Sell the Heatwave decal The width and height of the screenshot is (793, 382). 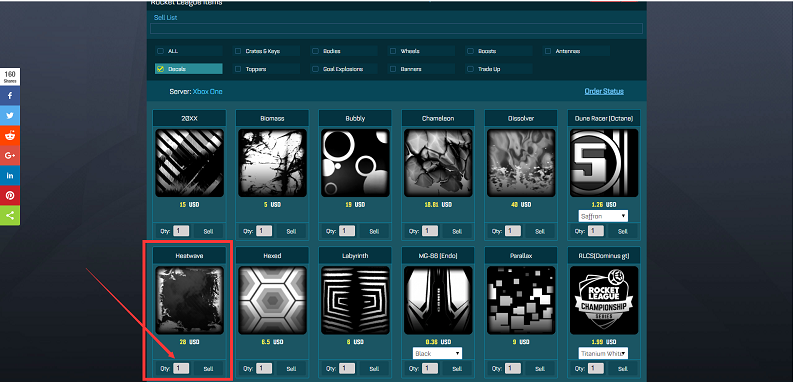point(208,369)
